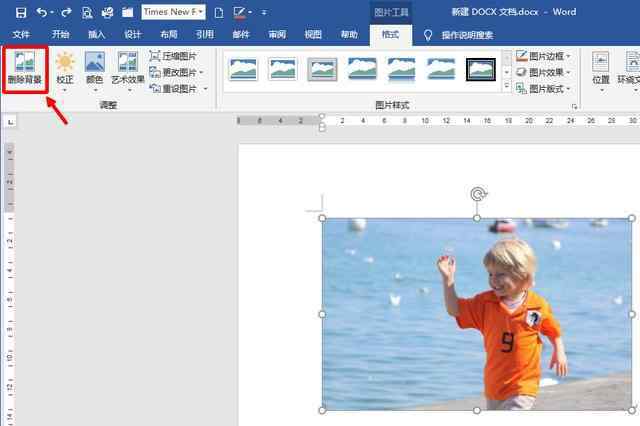
Task: Open the Artistic Effects (艺术效果) gallery
Action: (x=127, y=69)
